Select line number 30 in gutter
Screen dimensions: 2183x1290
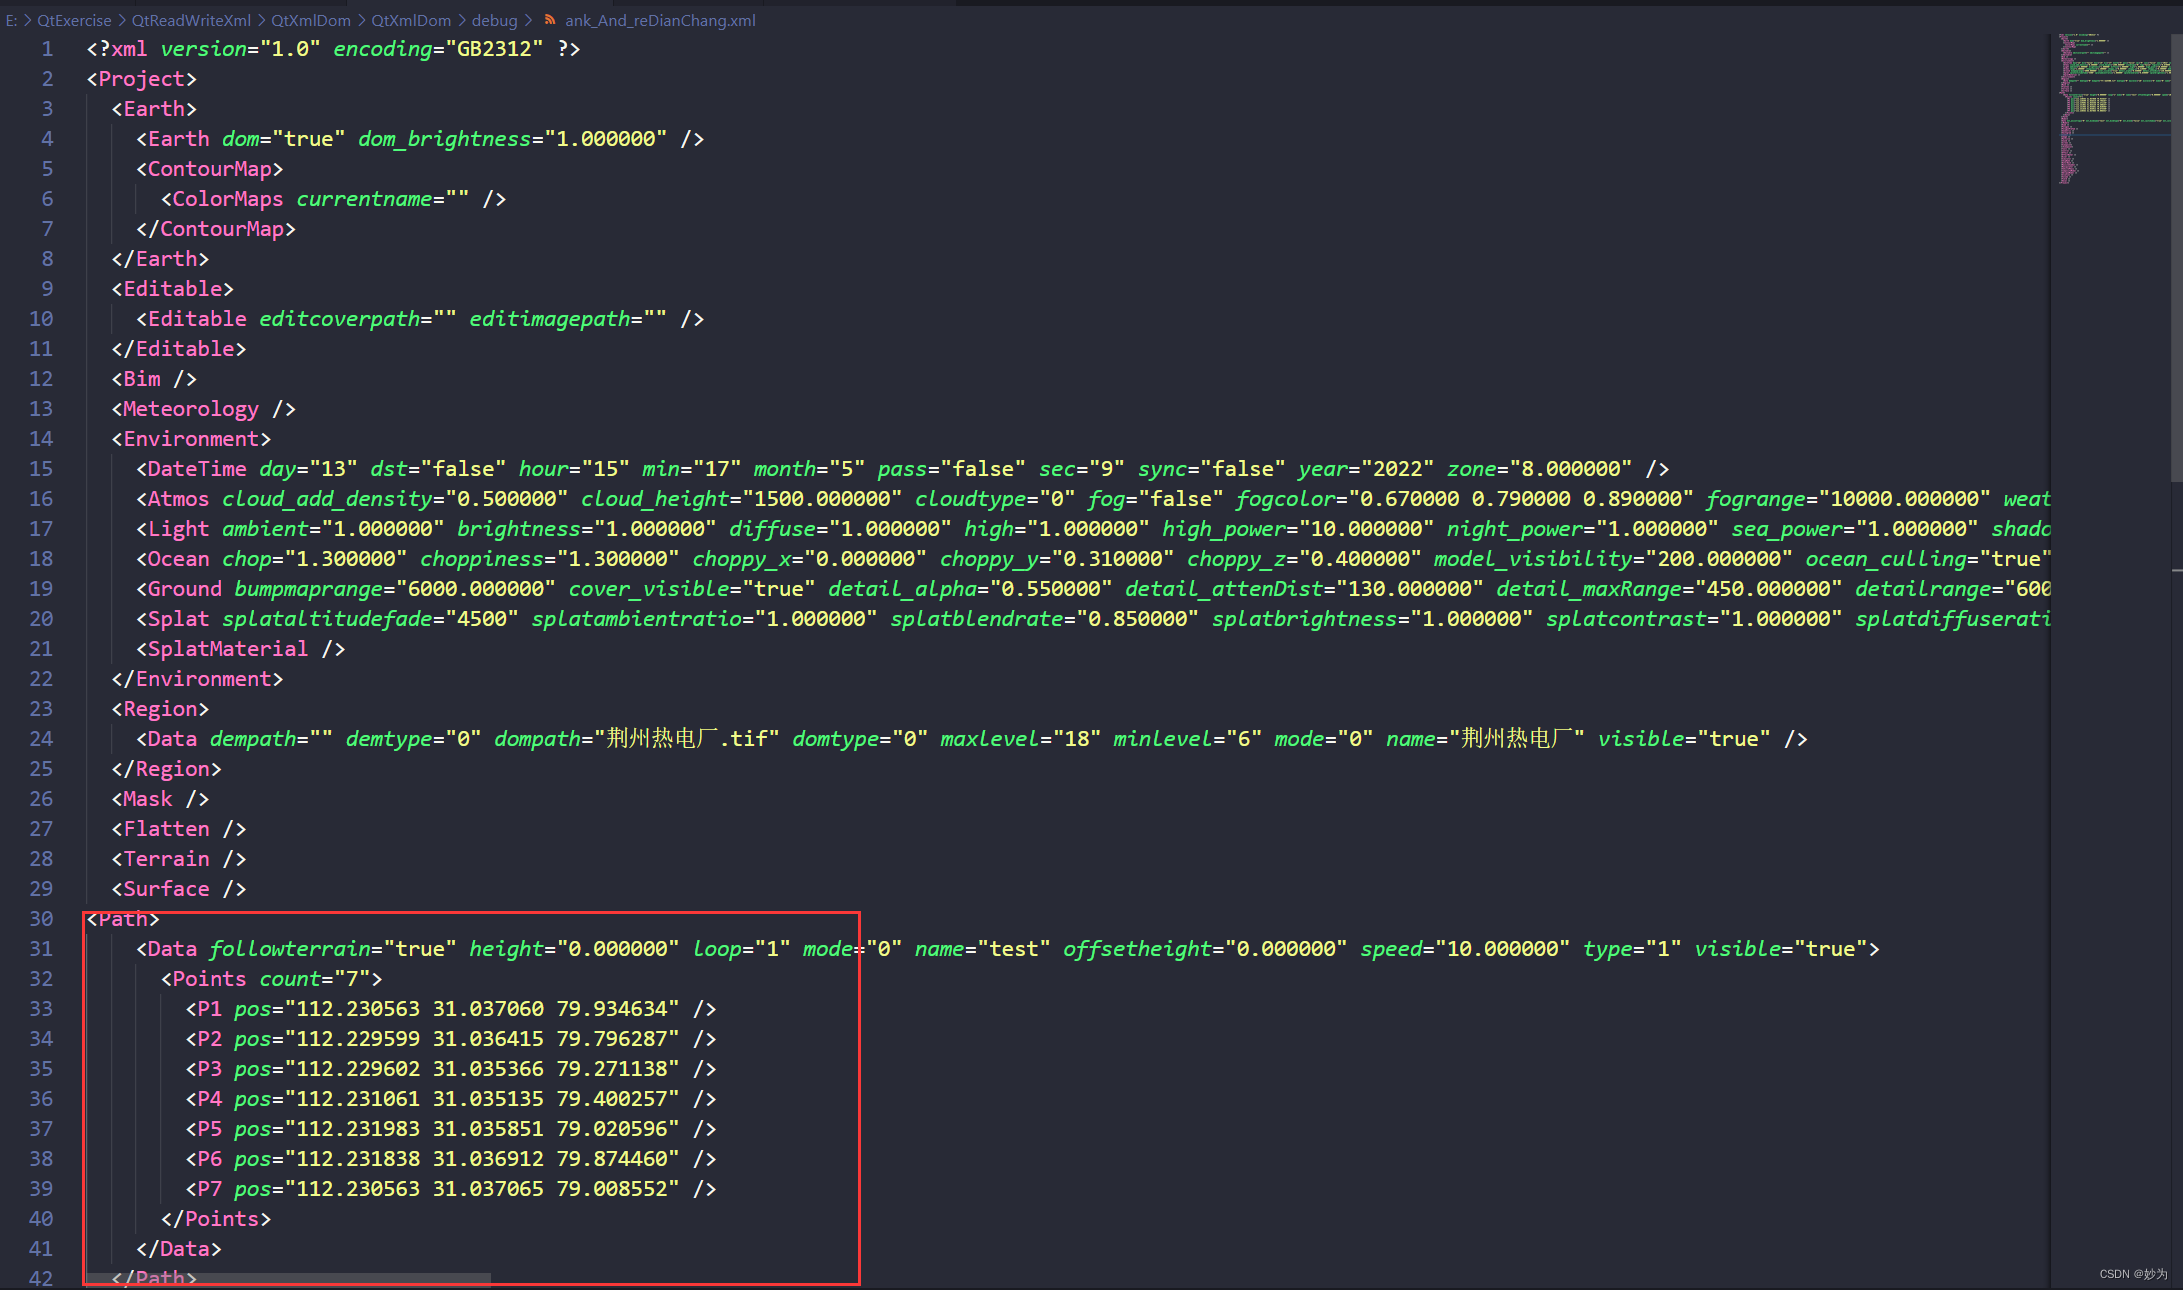coord(41,918)
